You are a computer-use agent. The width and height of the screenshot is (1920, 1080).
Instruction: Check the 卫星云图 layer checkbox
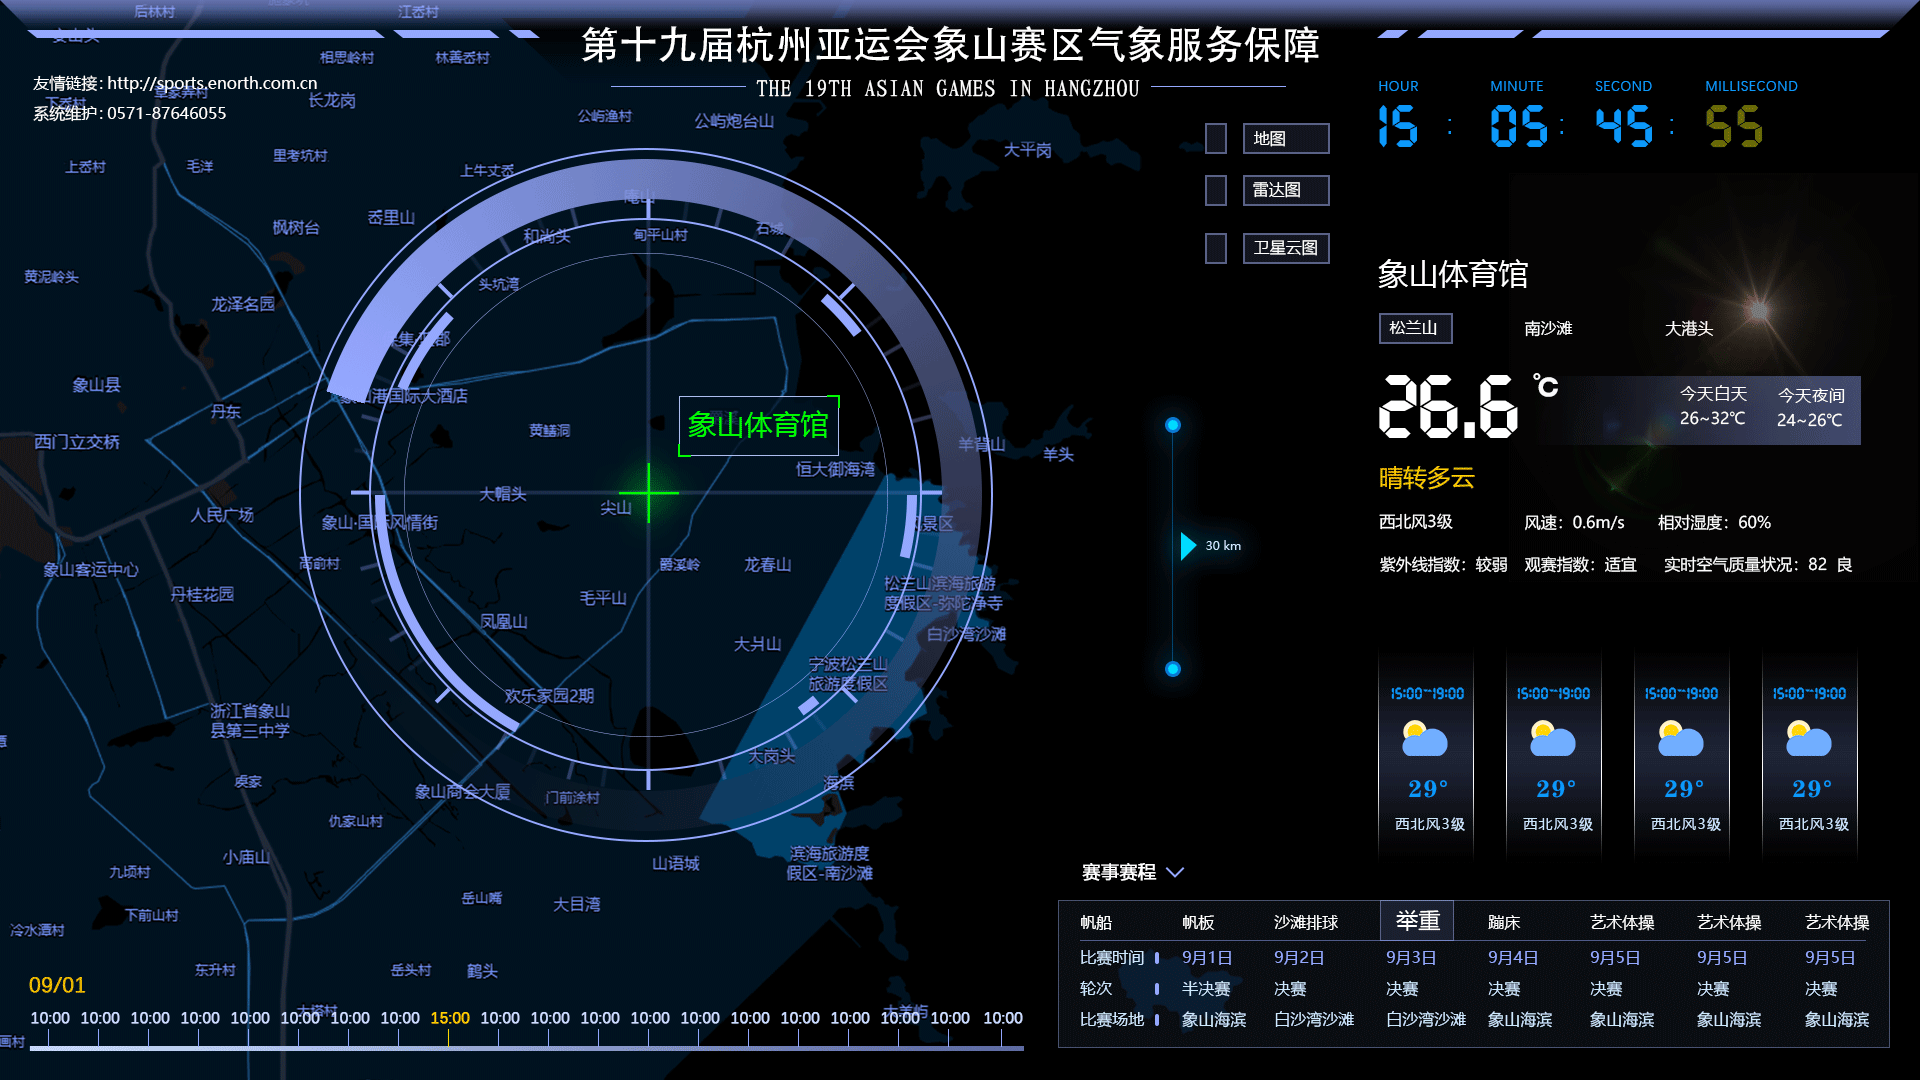(x=1215, y=248)
